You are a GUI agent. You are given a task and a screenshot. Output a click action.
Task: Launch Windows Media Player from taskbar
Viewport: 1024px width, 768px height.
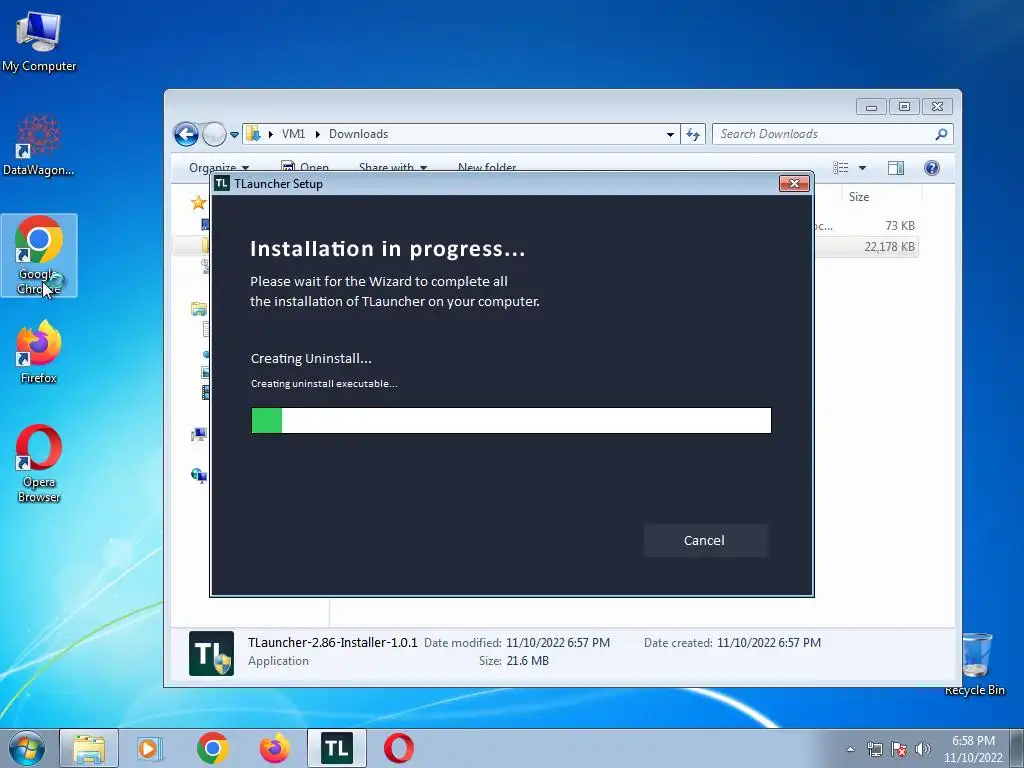click(x=150, y=748)
